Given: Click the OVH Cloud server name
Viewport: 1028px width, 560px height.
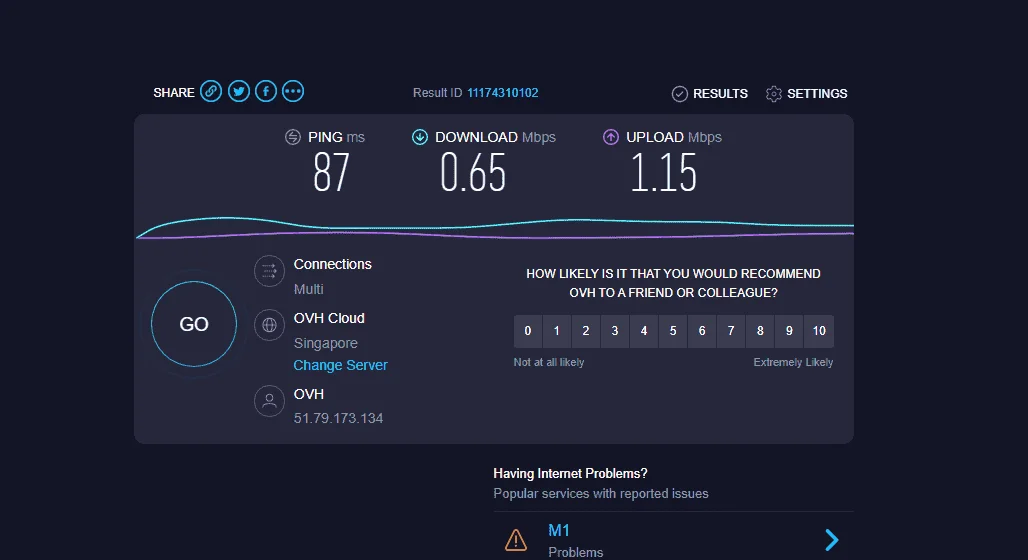Looking at the screenshot, I should pos(329,318).
